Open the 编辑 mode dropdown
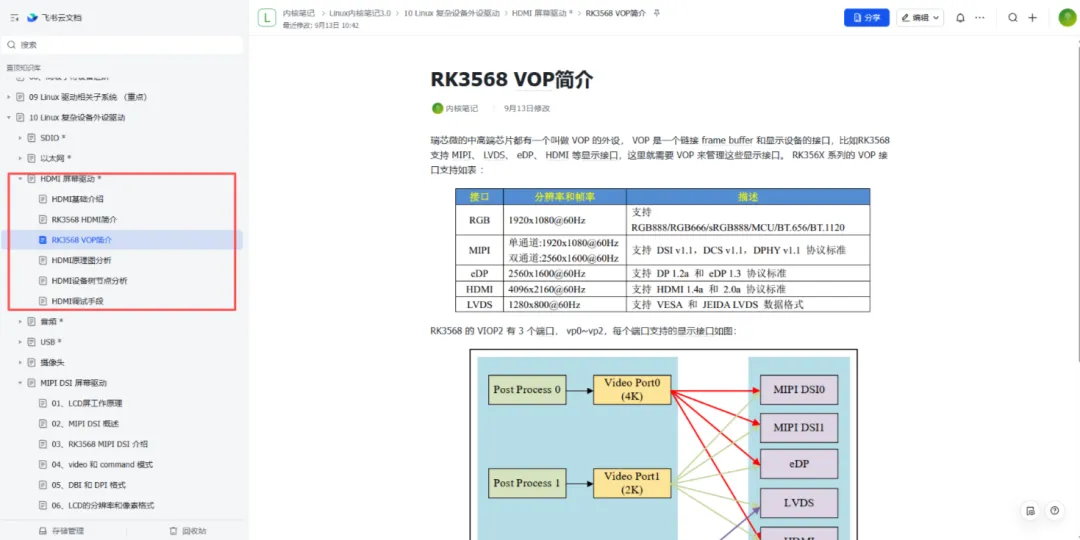 point(920,18)
